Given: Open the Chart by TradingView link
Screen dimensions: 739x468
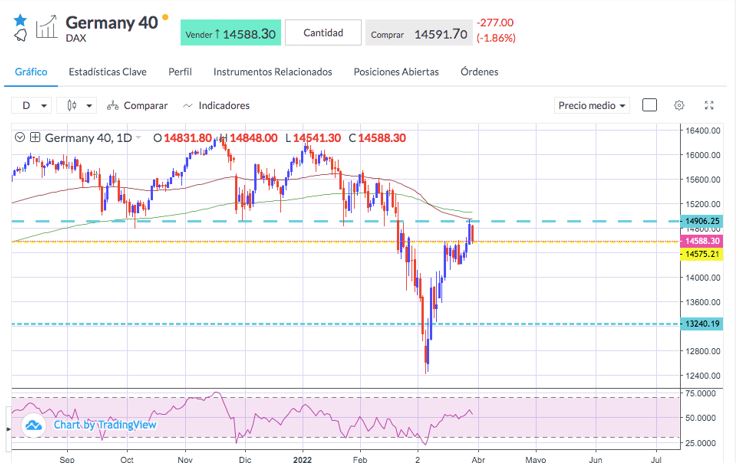Looking at the screenshot, I should pyautogui.click(x=105, y=425).
